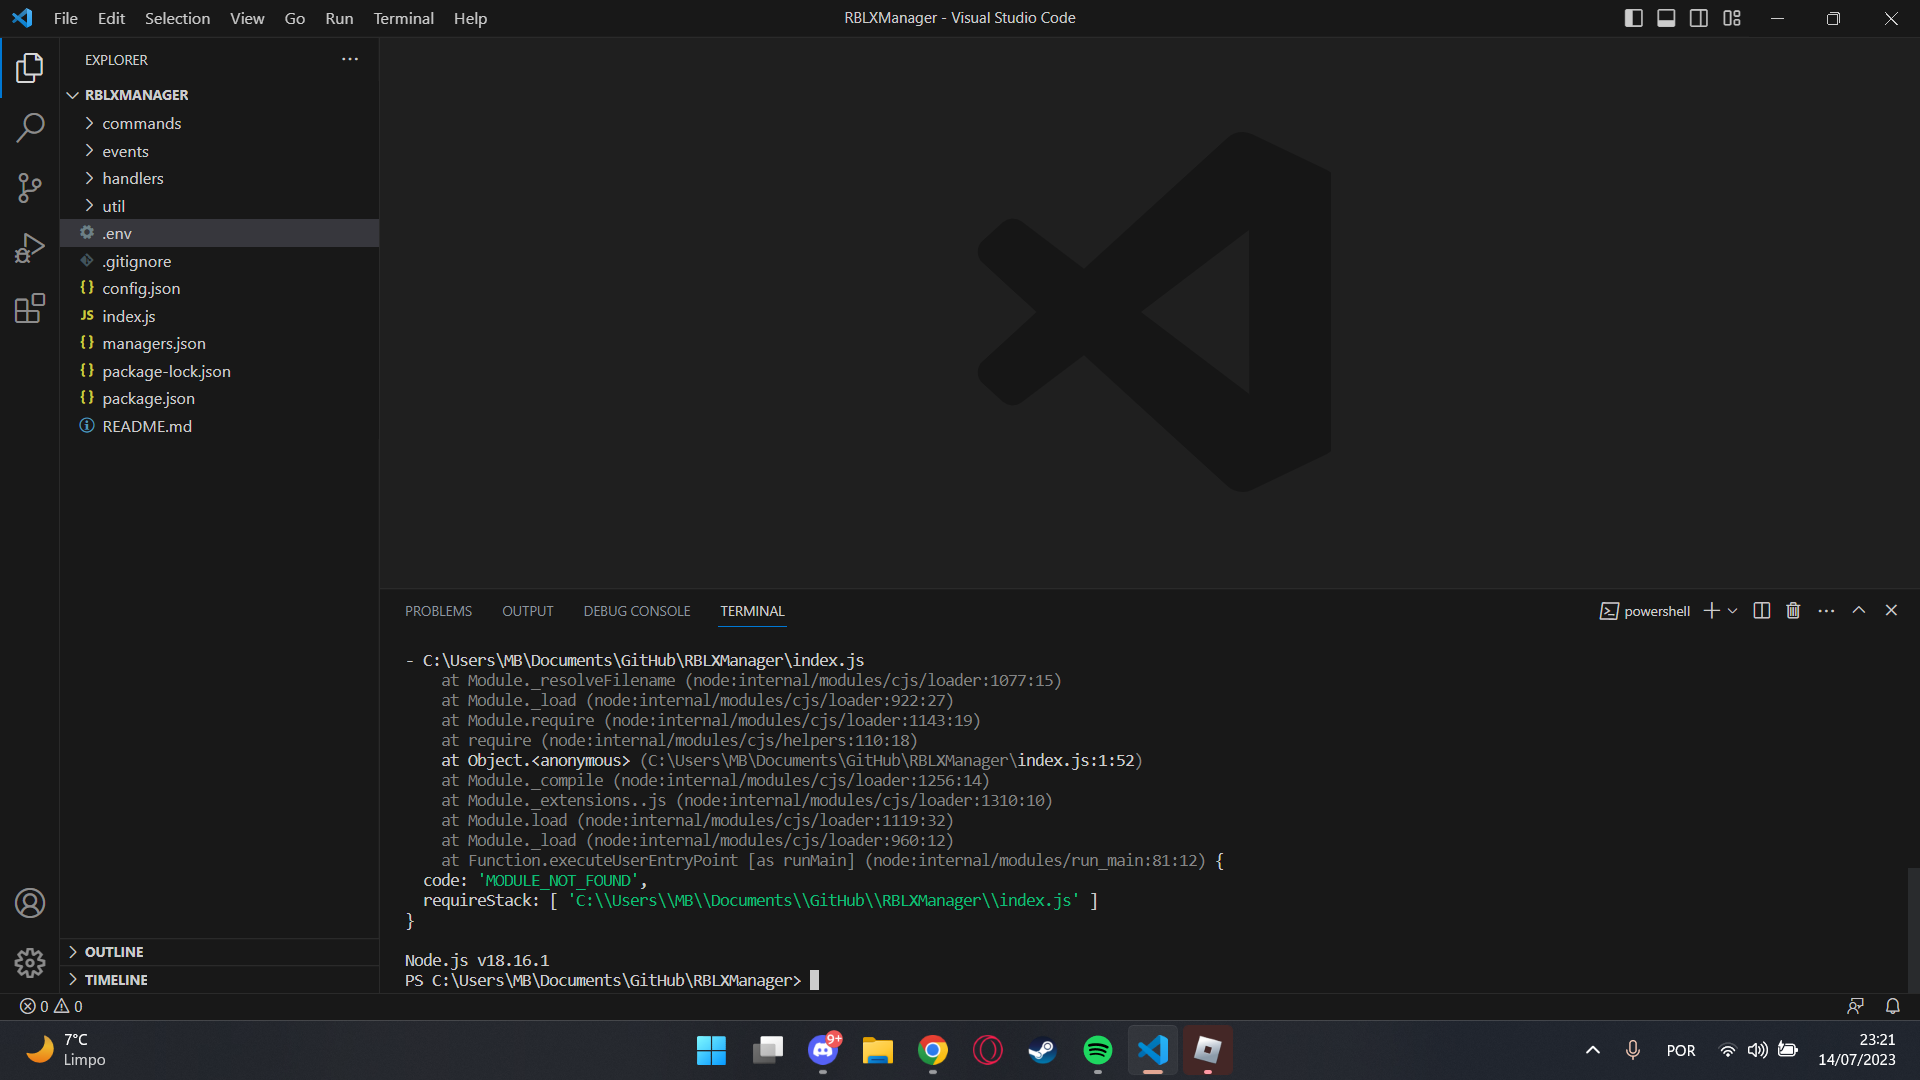This screenshot has width=1920, height=1080.
Task: Expand the OUTLINE section
Action: coord(114,952)
